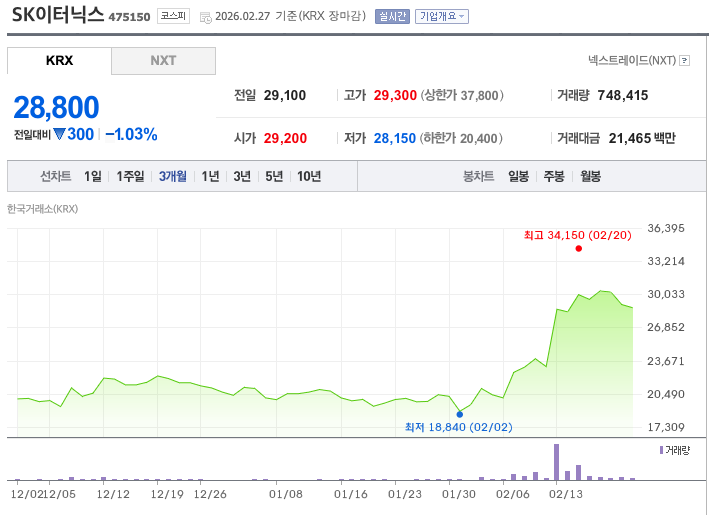Select the 5년 line chart period
Image resolution: width=709 pixels, height=515 pixels.
pos(274,176)
